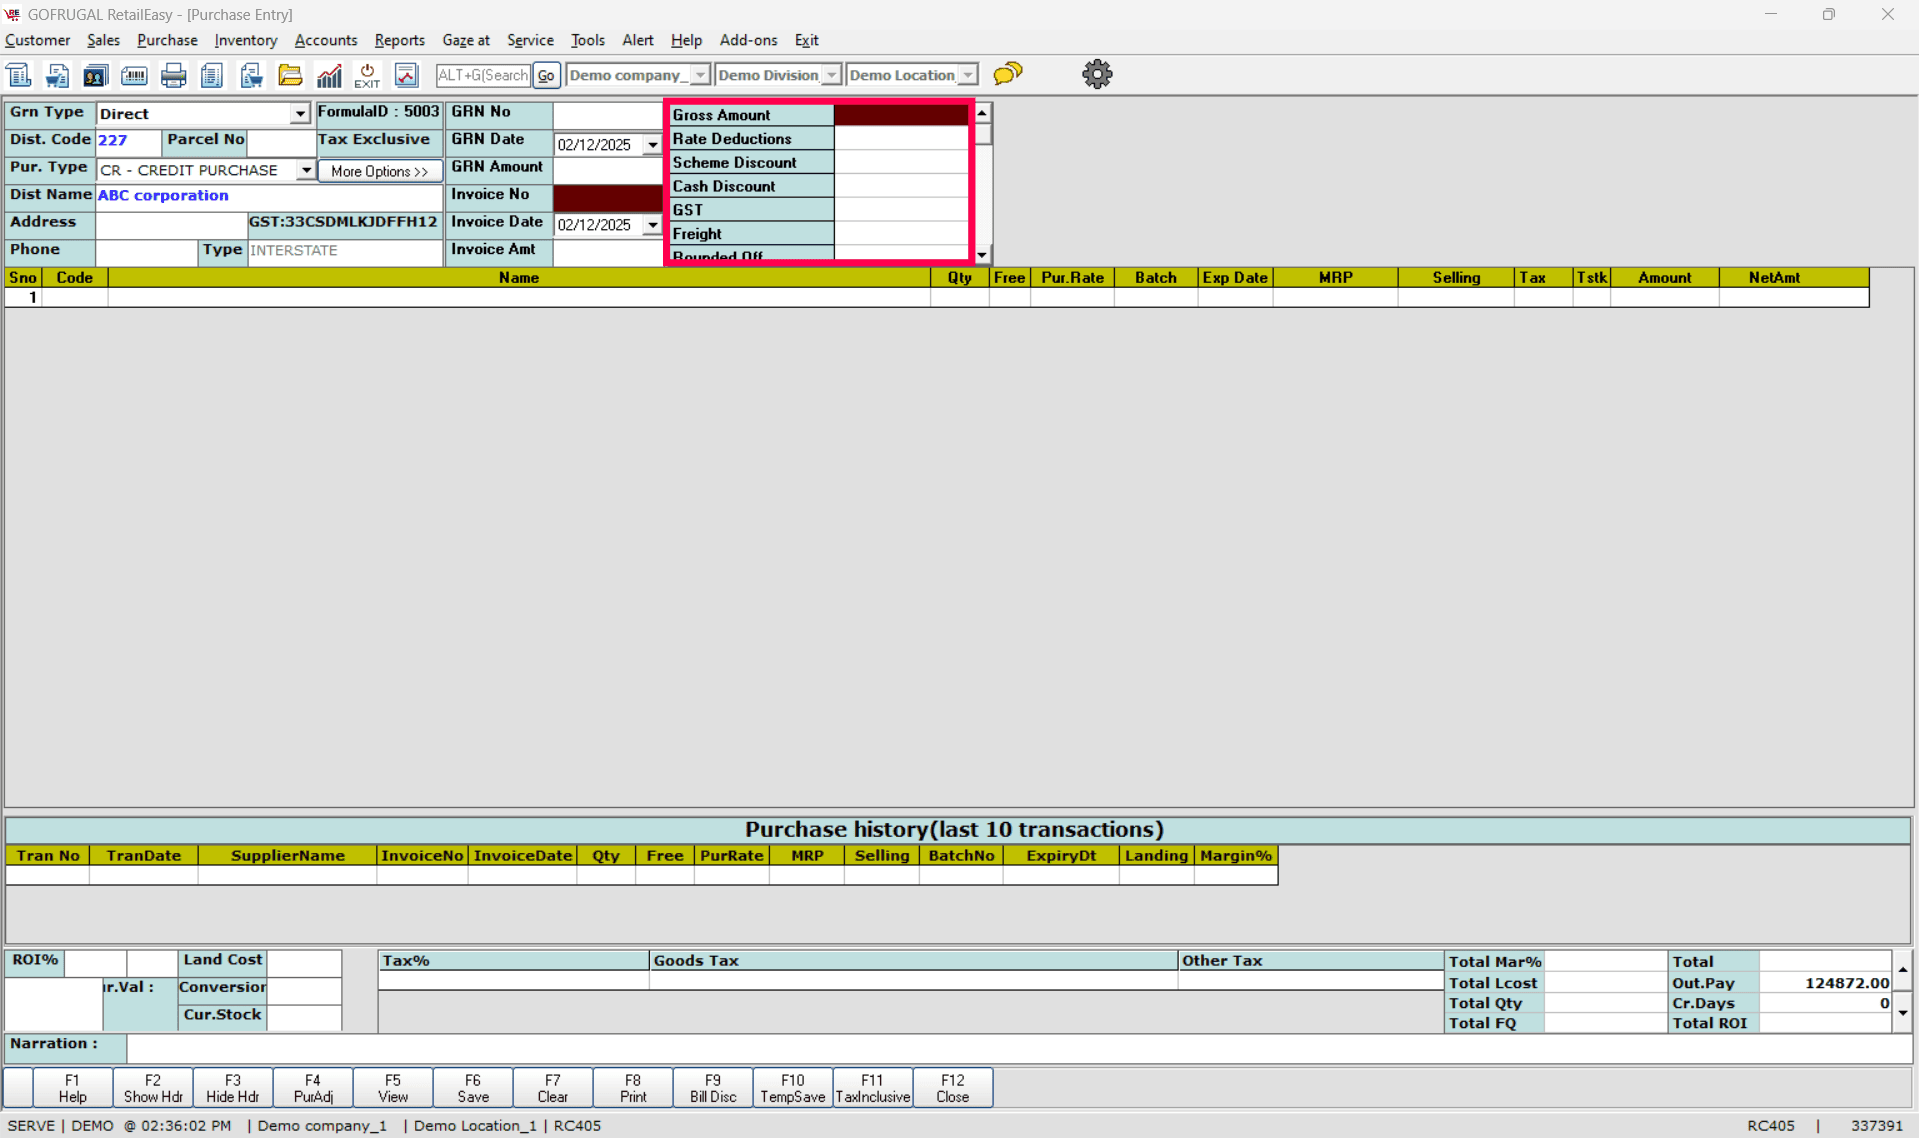Click the Invoice No input field
Screen dimensions: 1919x1138
pos(608,197)
